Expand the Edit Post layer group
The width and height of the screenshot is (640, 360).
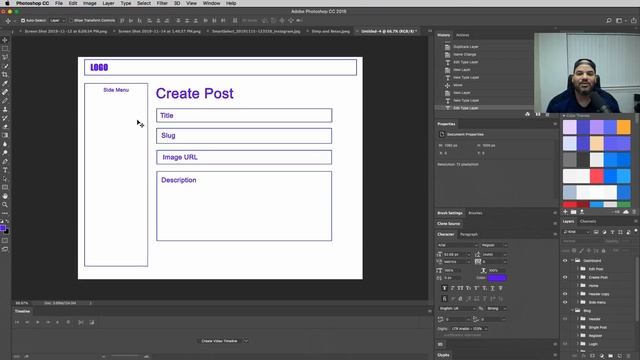point(578,269)
